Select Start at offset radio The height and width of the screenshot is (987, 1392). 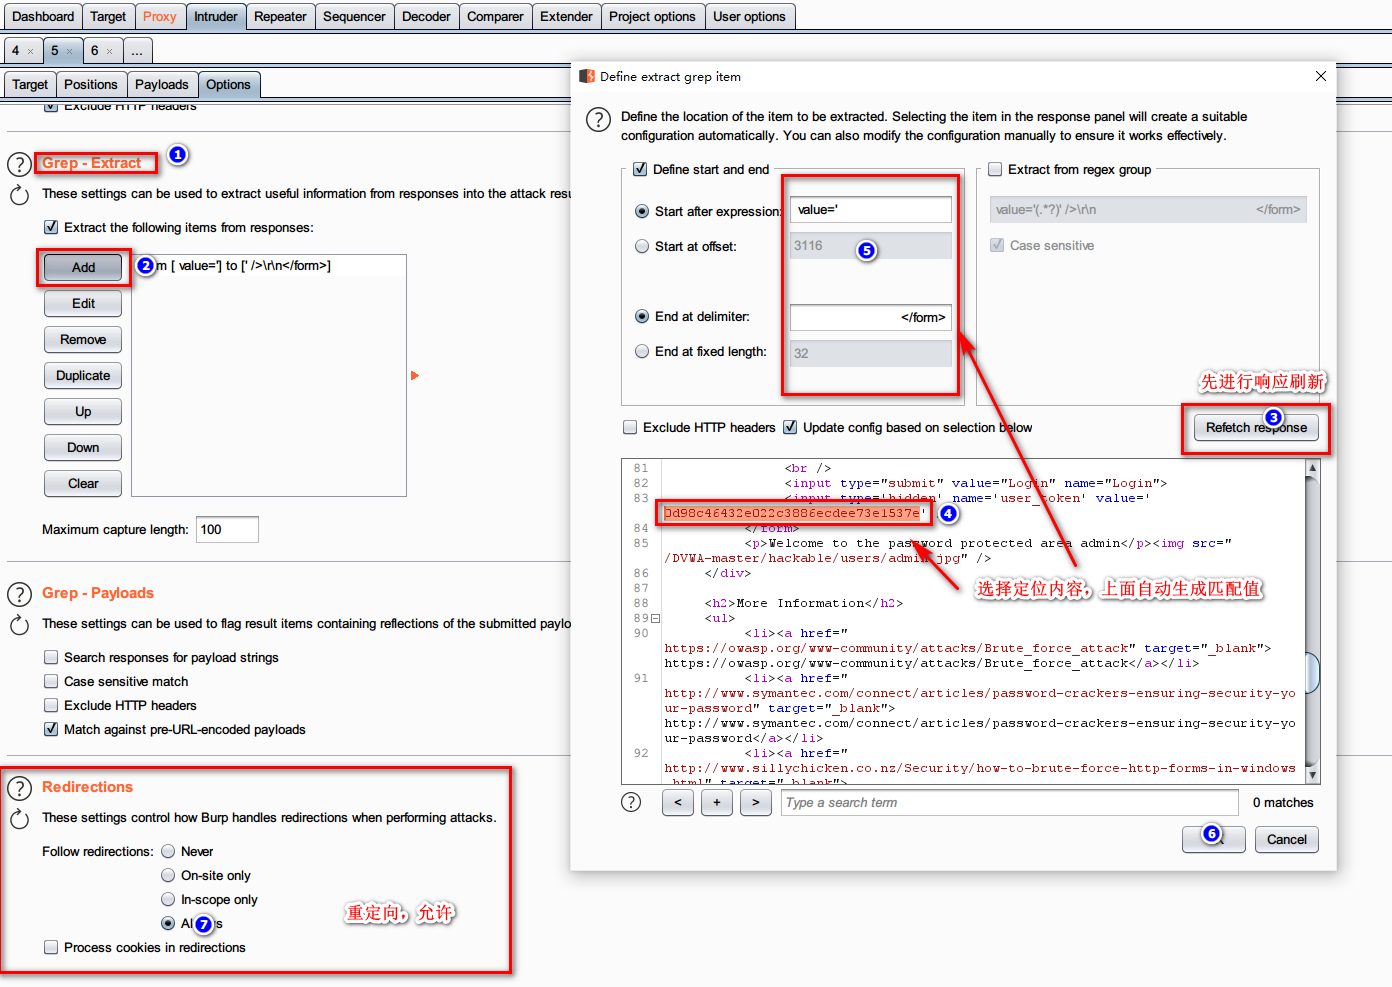click(642, 246)
